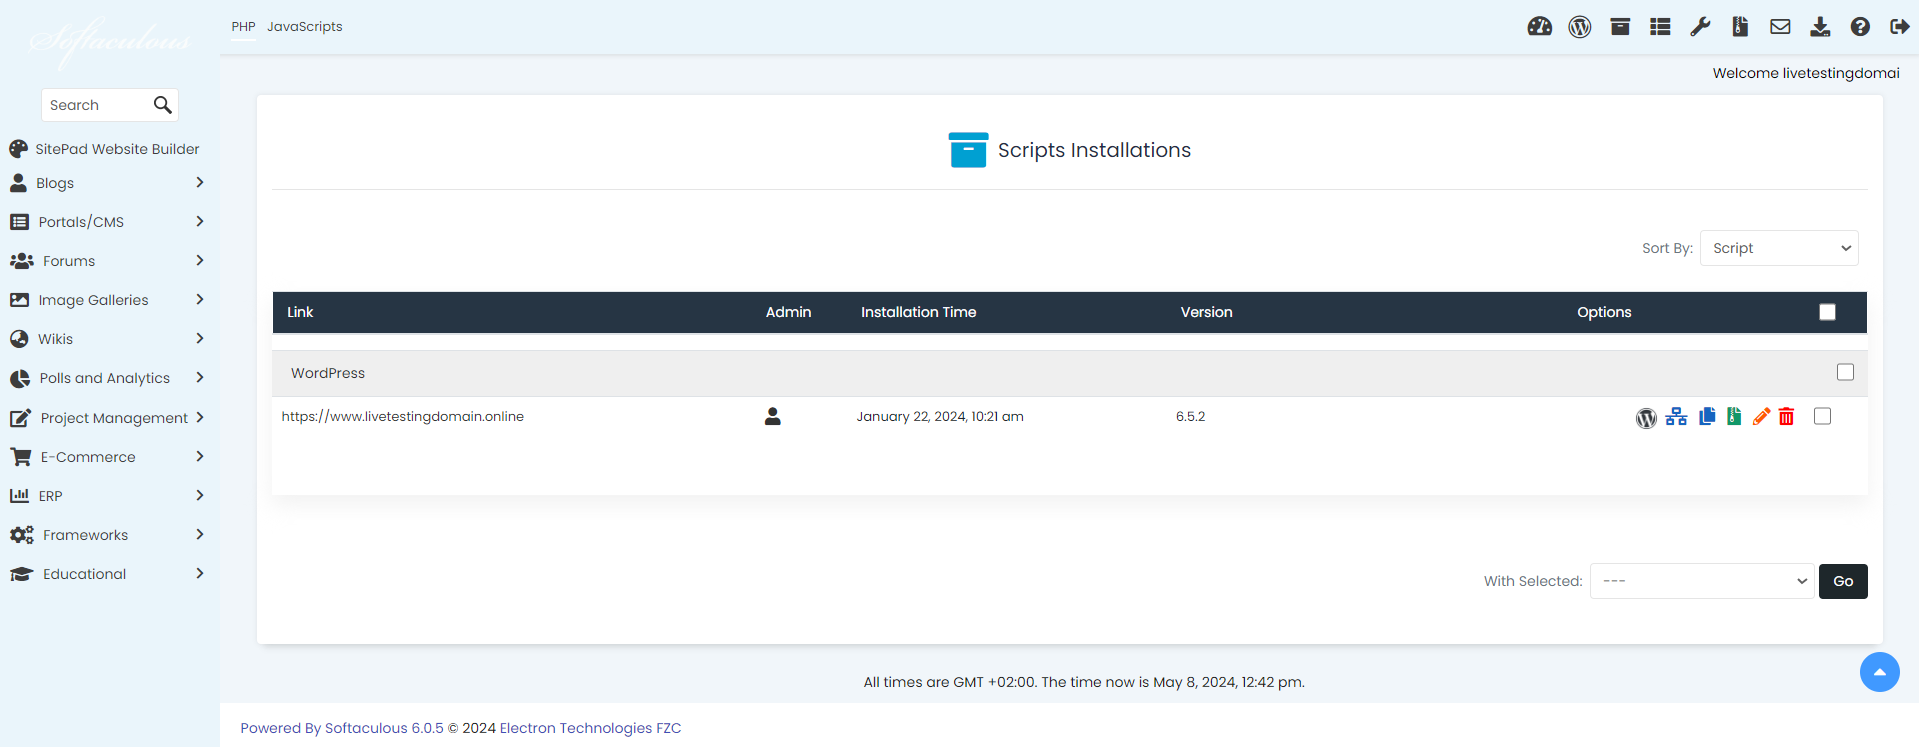Click the Softaculous logo
The width and height of the screenshot is (1919, 747).
[109, 41]
